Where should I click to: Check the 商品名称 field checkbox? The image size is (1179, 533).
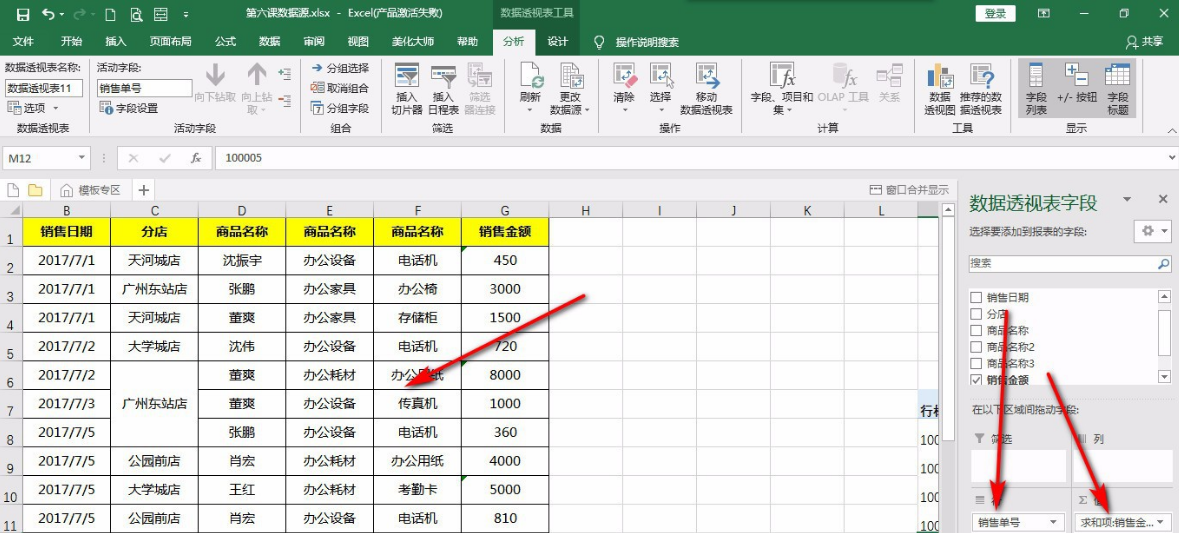[976, 330]
